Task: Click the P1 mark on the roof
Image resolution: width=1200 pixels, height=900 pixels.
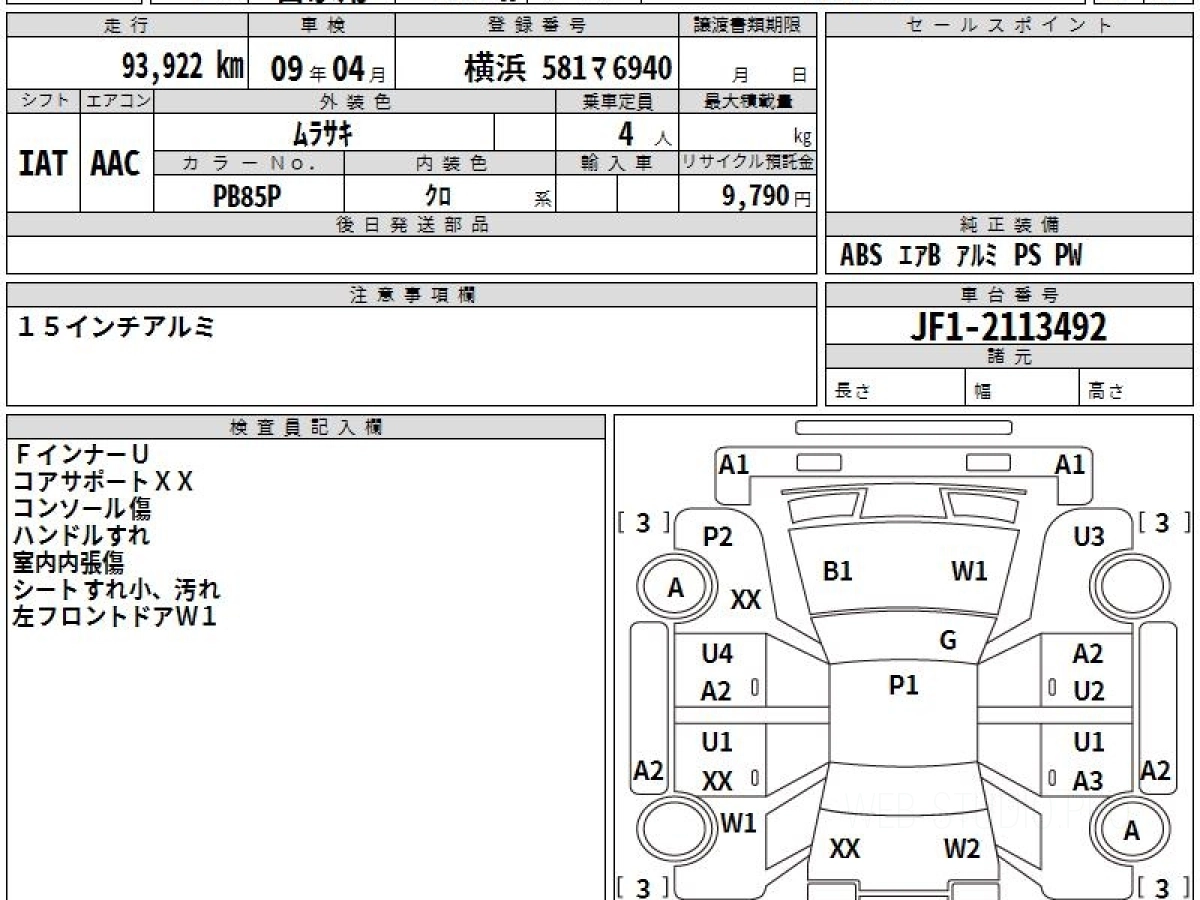Action: [x=903, y=685]
